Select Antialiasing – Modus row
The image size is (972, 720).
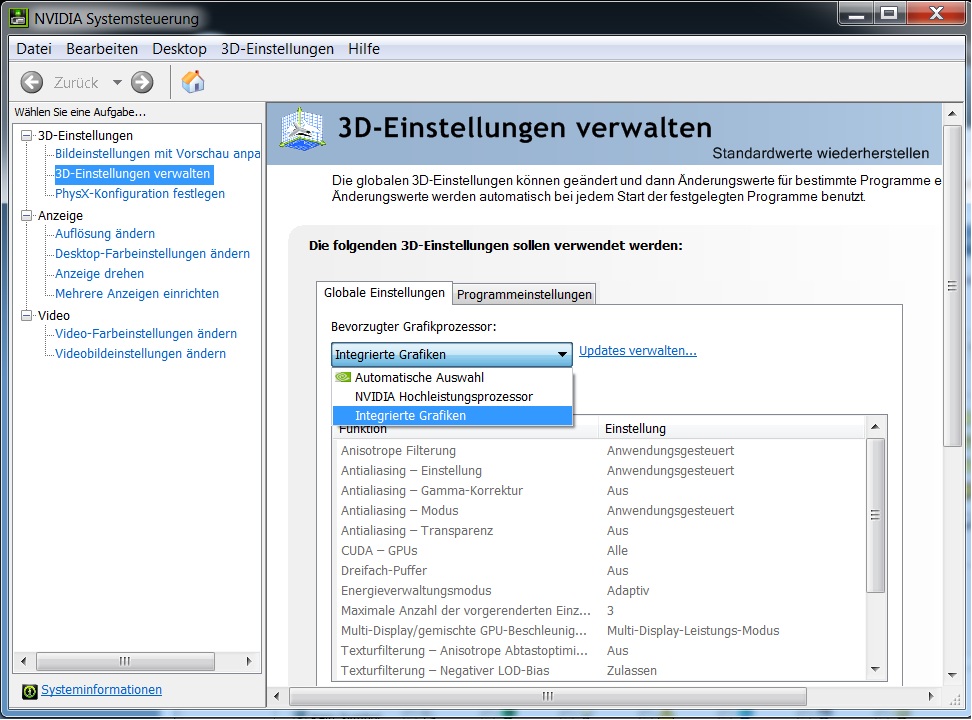coord(599,510)
